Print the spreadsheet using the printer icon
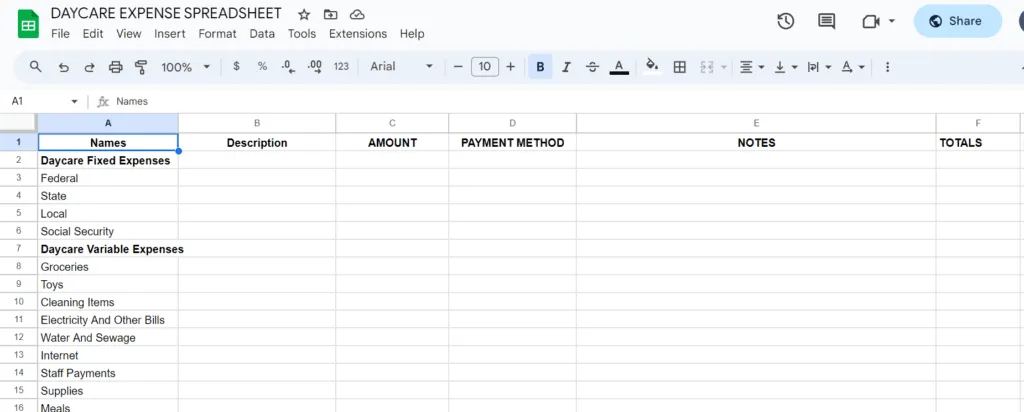 [115, 67]
